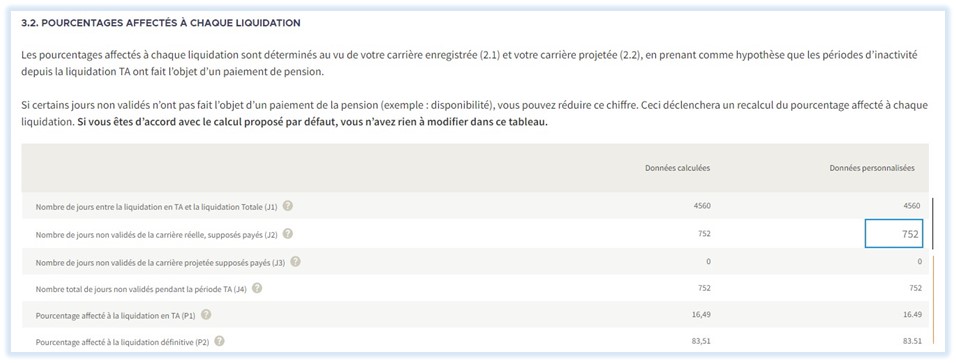Screen dimensions: 956x363
Task: Select the Données personnalisées column header
Action: click(872, 168)
